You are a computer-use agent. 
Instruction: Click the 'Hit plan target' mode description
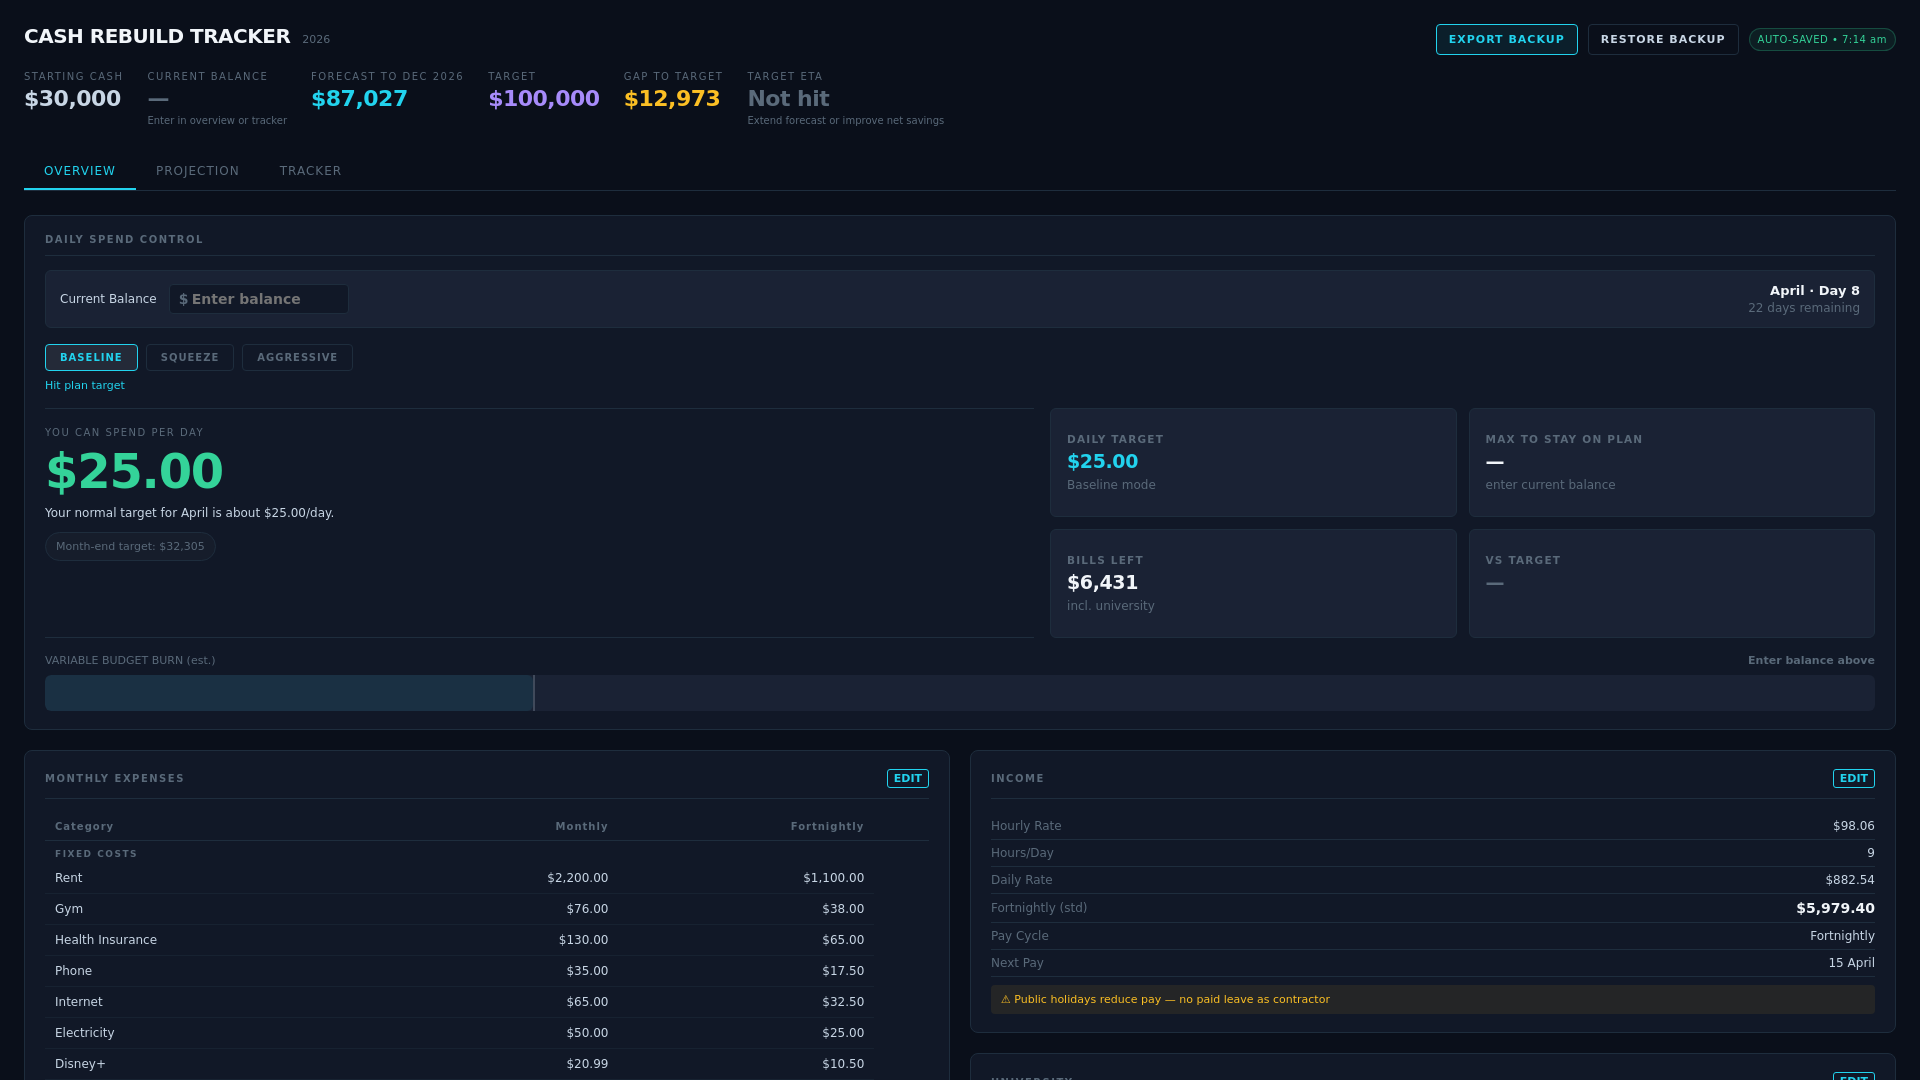pos(85,386)
